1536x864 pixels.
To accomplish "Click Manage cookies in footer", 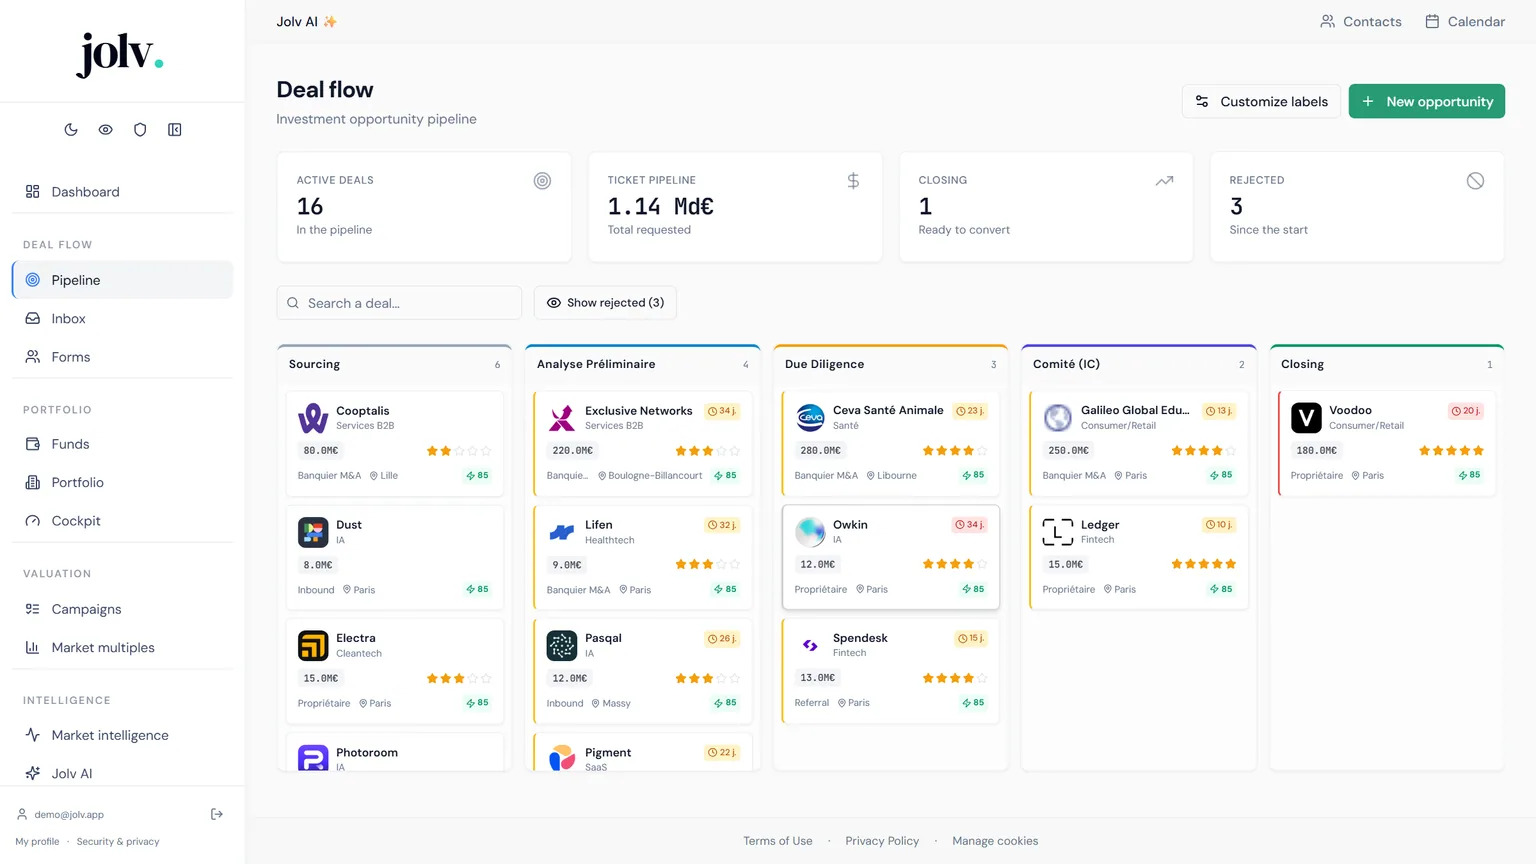I will click(x=995, y=841).
